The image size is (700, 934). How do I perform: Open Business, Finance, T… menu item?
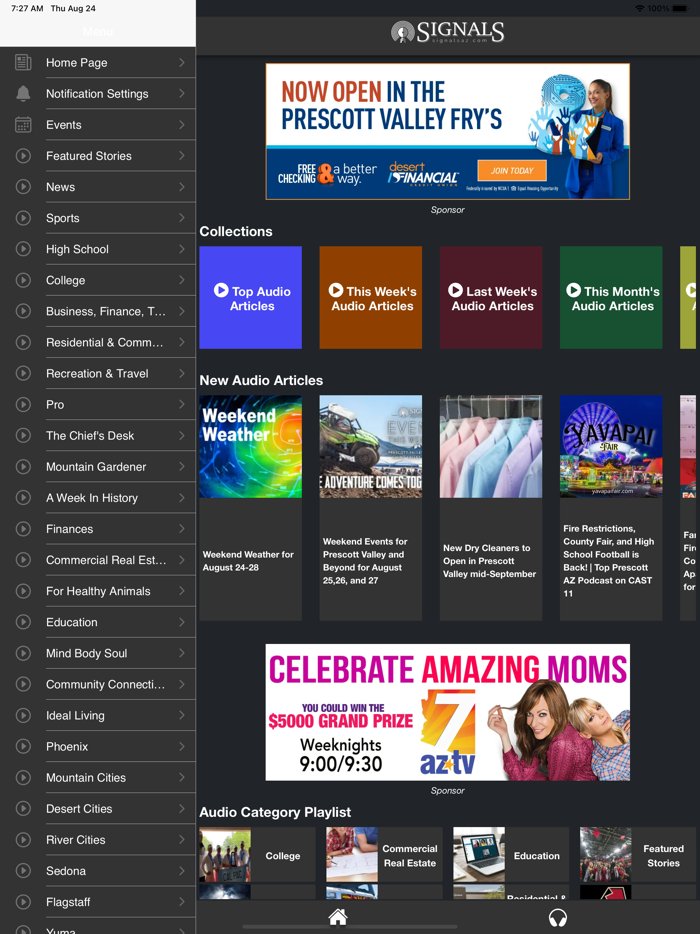[98, 311]
